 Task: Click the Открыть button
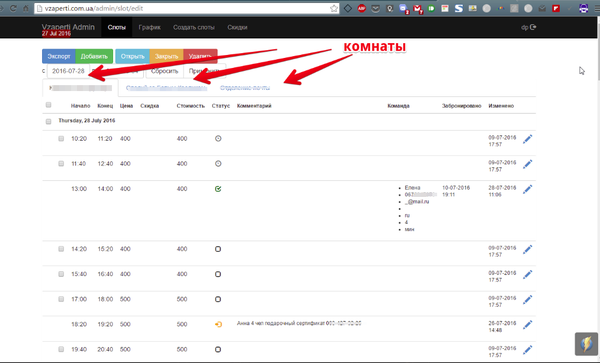[133, 56]
